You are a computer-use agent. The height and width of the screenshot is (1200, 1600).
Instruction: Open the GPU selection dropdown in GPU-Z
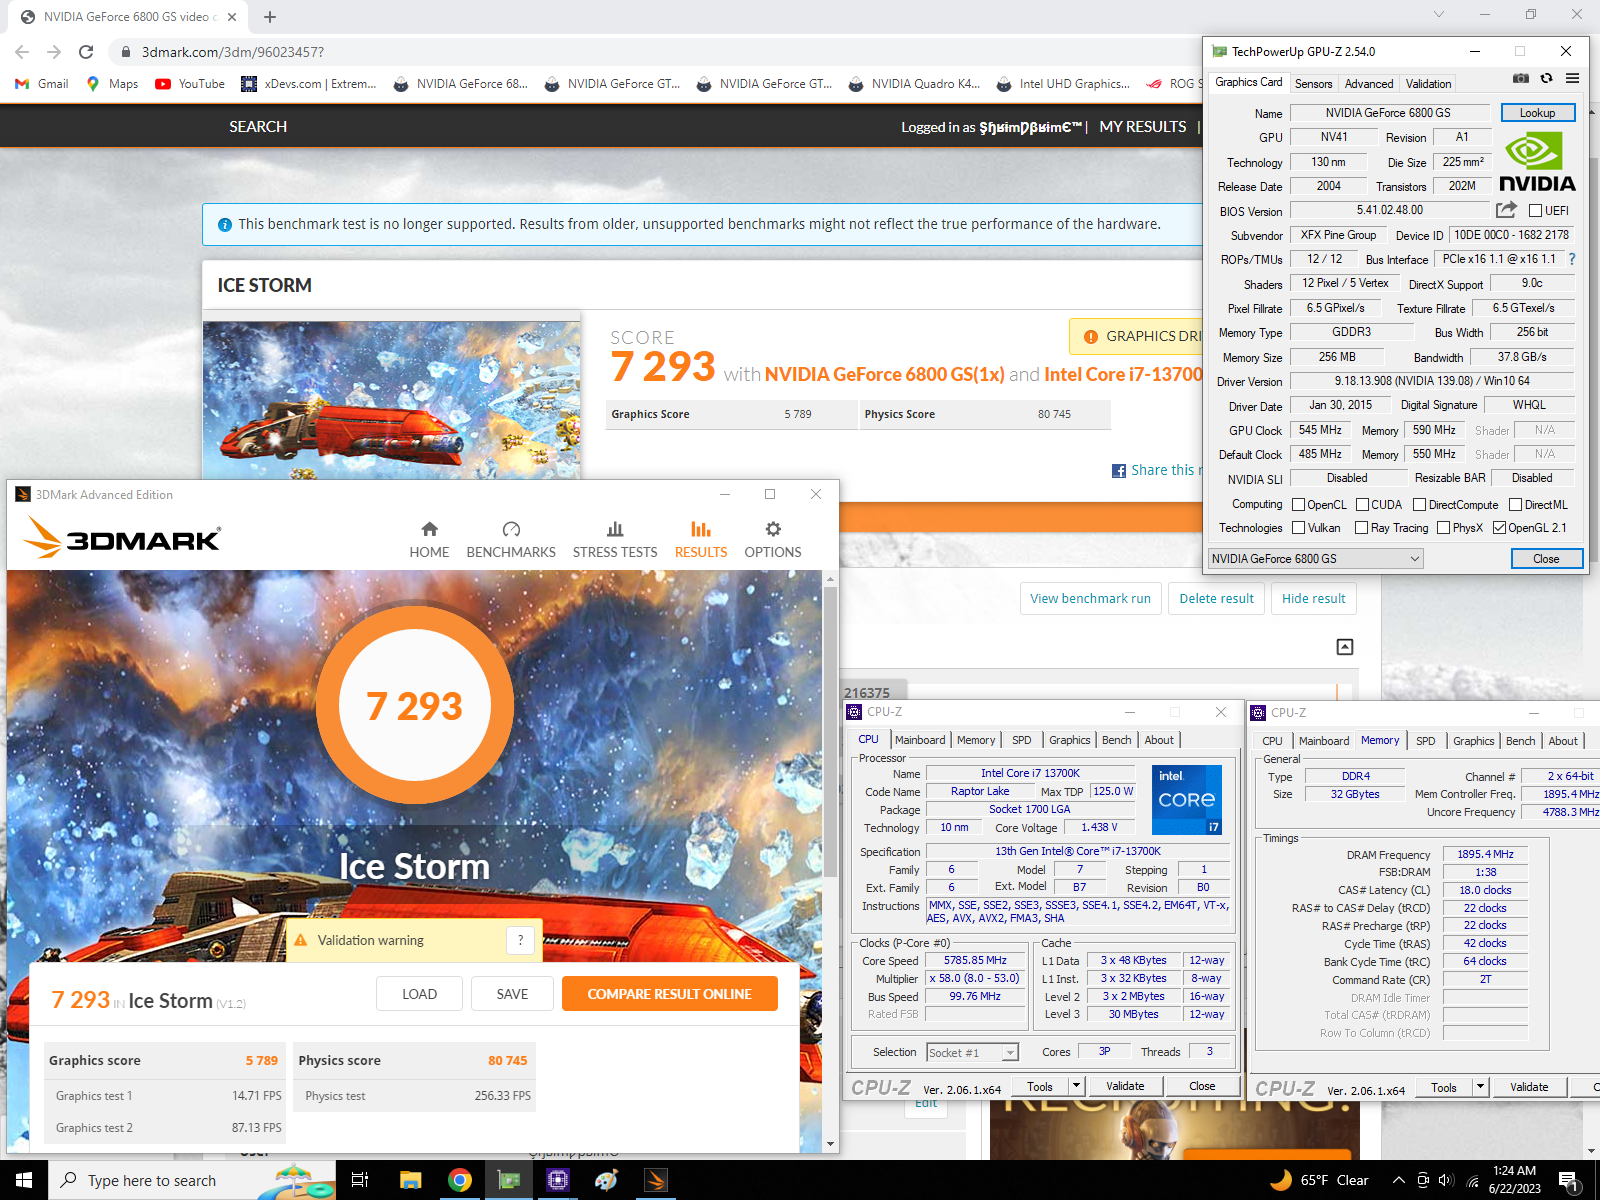coord(1316,559)
